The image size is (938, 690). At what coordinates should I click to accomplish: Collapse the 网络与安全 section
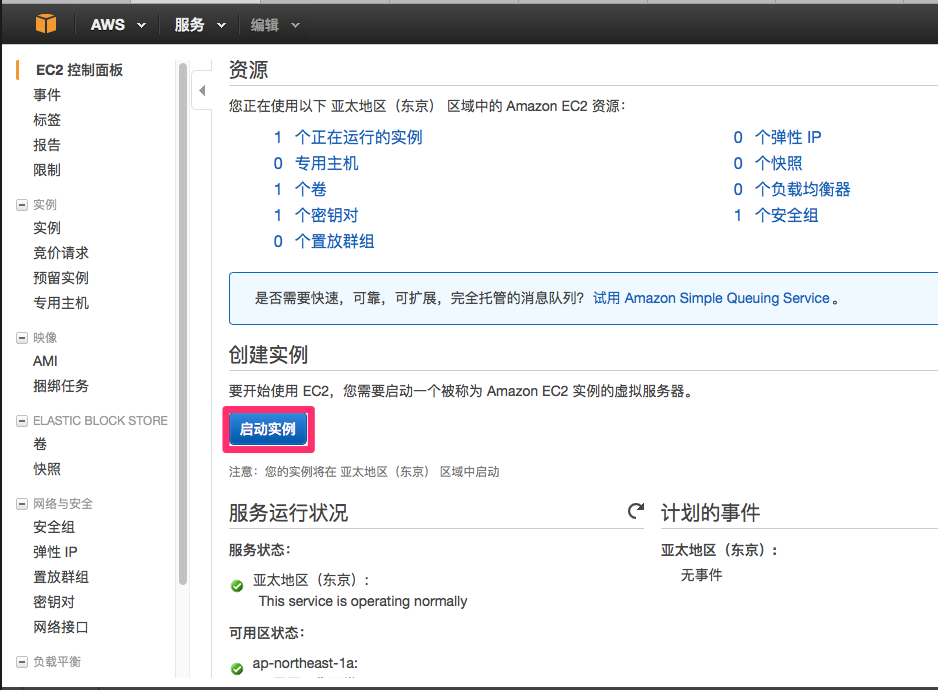pos(22,504)
